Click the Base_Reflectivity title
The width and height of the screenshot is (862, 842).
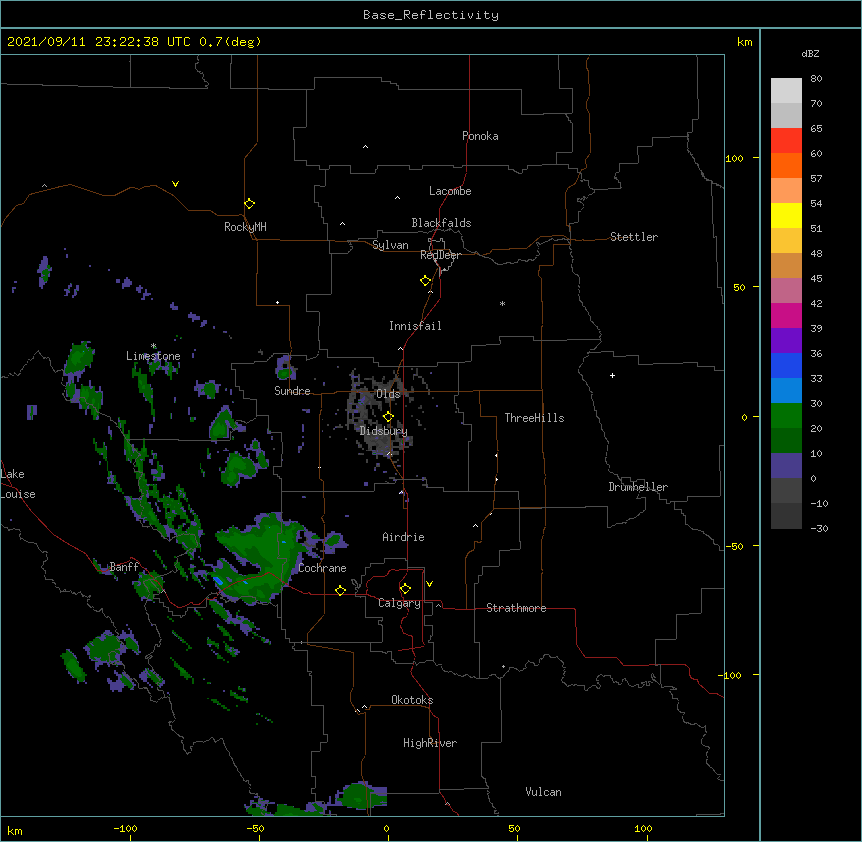tap(431, 15)
